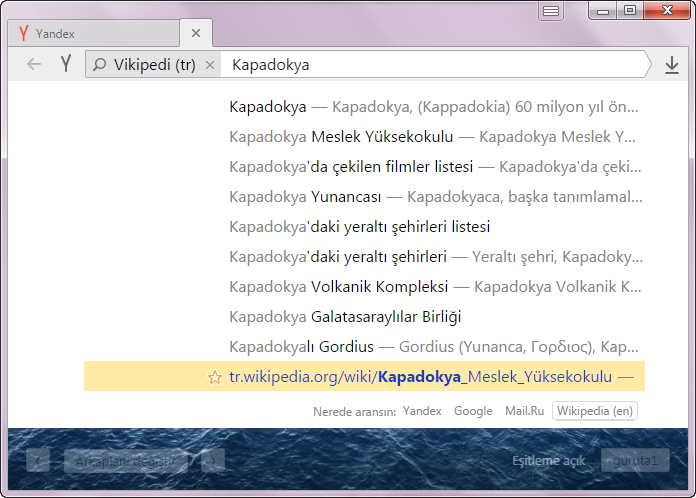The image size is (696, 498).
Task: Click the magnifier icon in address bar
Action: tap(99, 65)
